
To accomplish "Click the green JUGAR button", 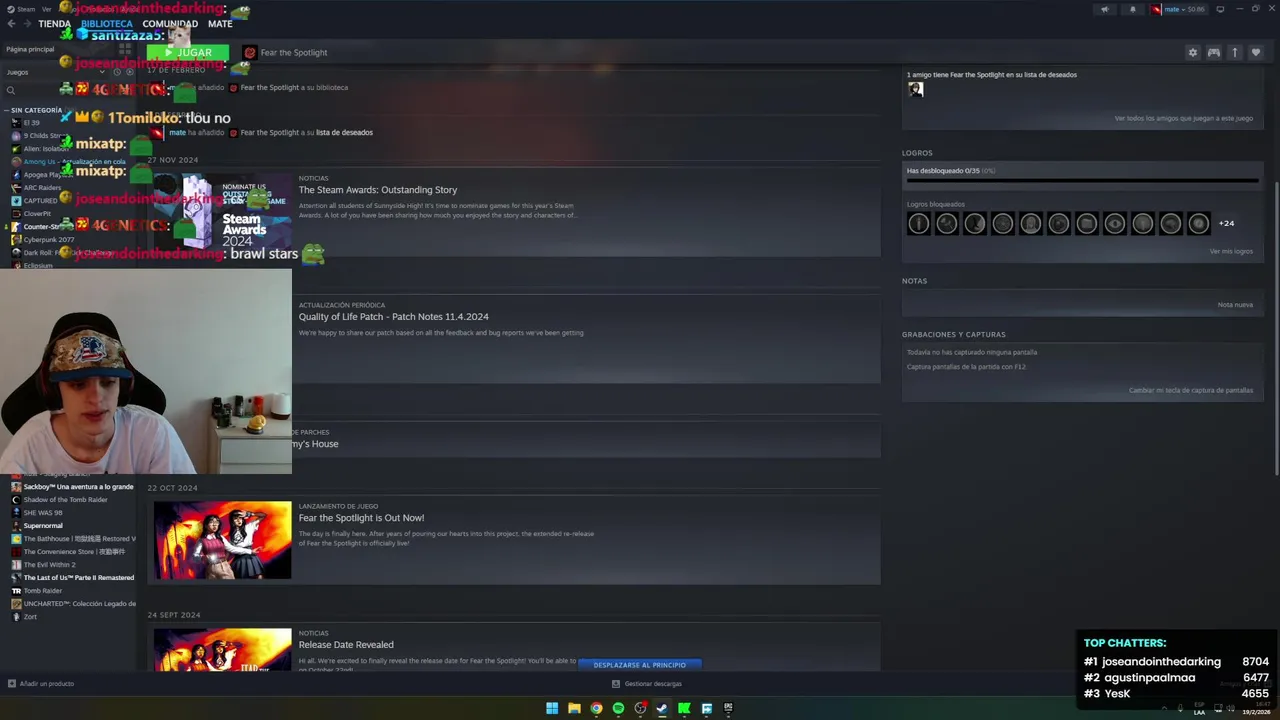I will [188, 52].
